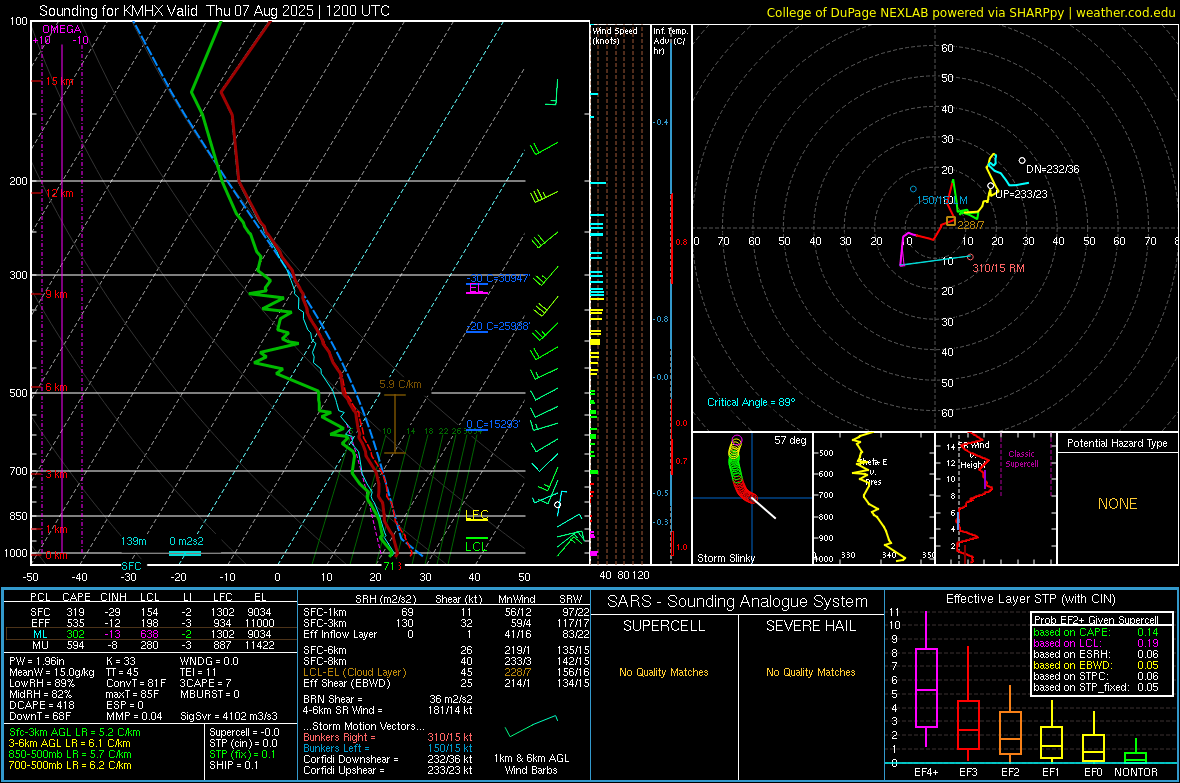Click the Eff Shear (EBWD) row label
Viewport: 1180px width, 783px height.
click(346, 683)
